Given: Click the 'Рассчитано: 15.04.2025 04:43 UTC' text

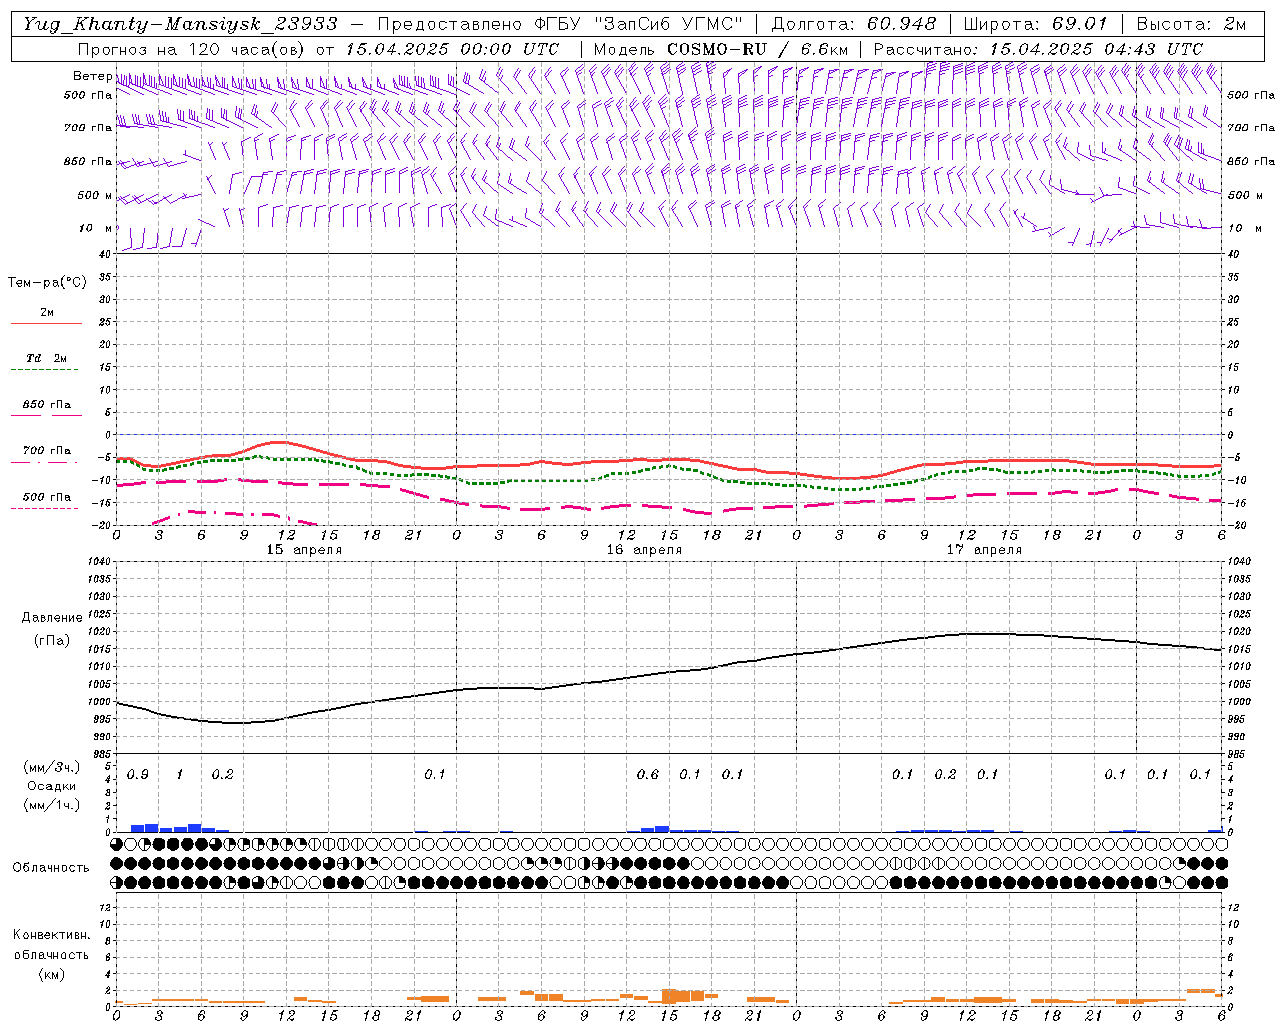Looking at the screenshot, I should pyautogui.click(x=1038, y=49).
